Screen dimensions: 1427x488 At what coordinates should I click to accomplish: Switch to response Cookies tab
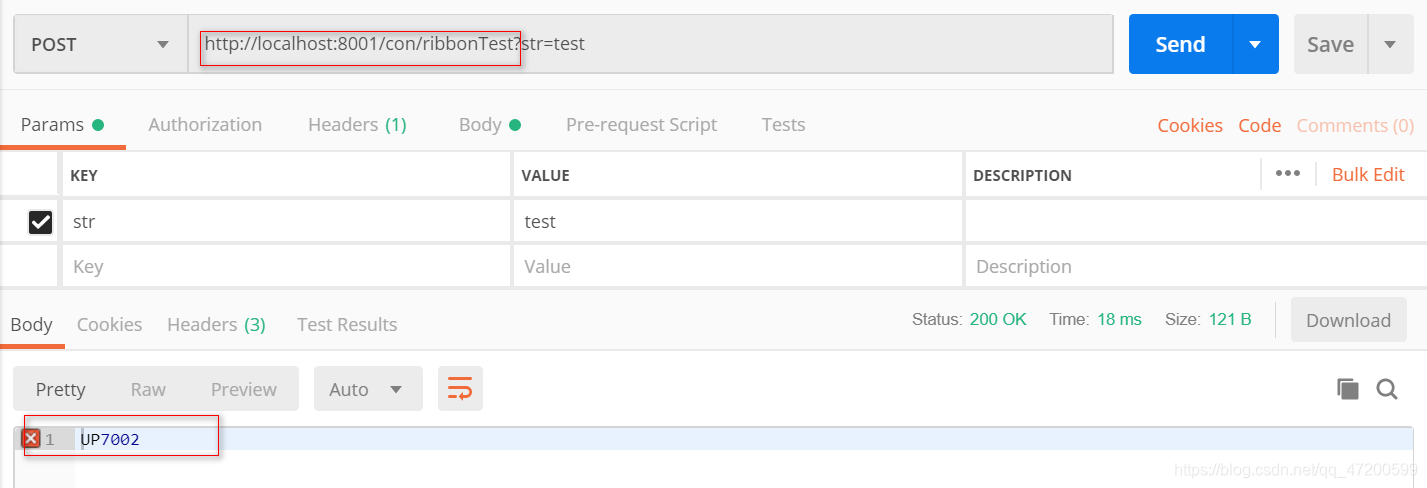coord(109,324)
